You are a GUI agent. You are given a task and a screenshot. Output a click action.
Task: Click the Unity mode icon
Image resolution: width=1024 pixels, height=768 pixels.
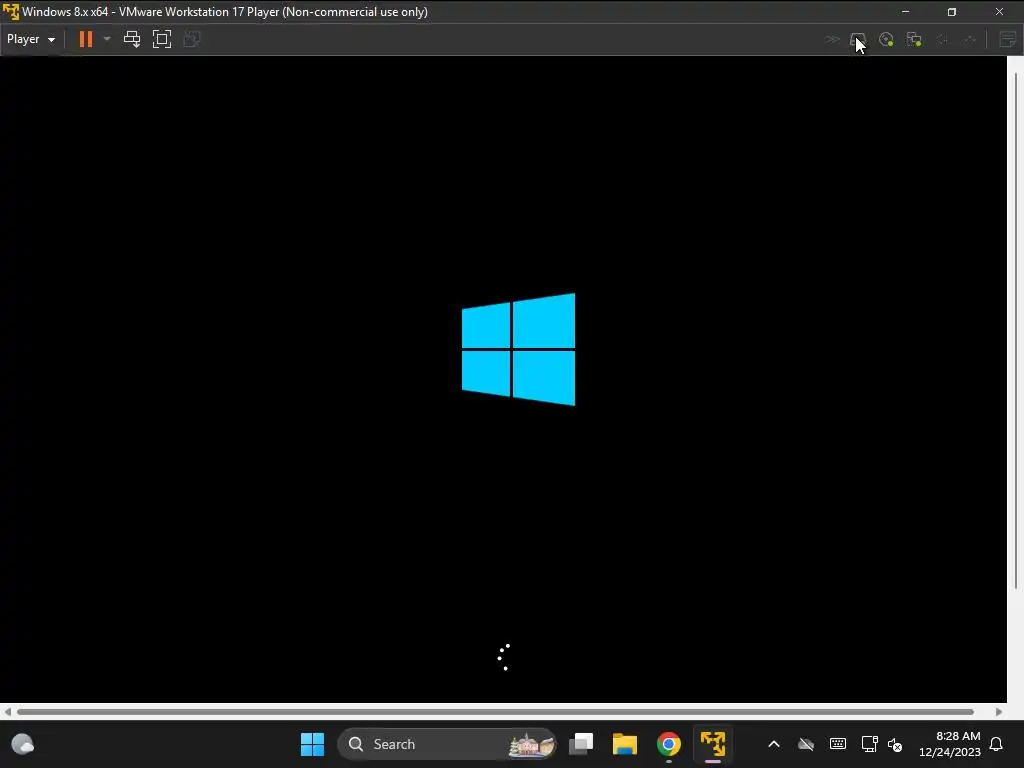point(192,39)
